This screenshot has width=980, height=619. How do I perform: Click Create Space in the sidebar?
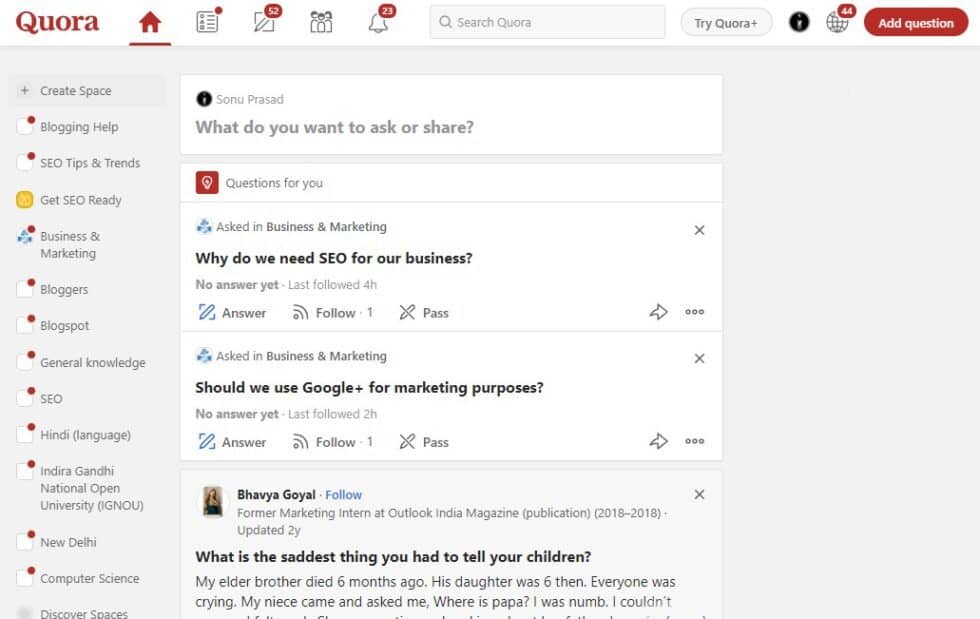(87, 91)
